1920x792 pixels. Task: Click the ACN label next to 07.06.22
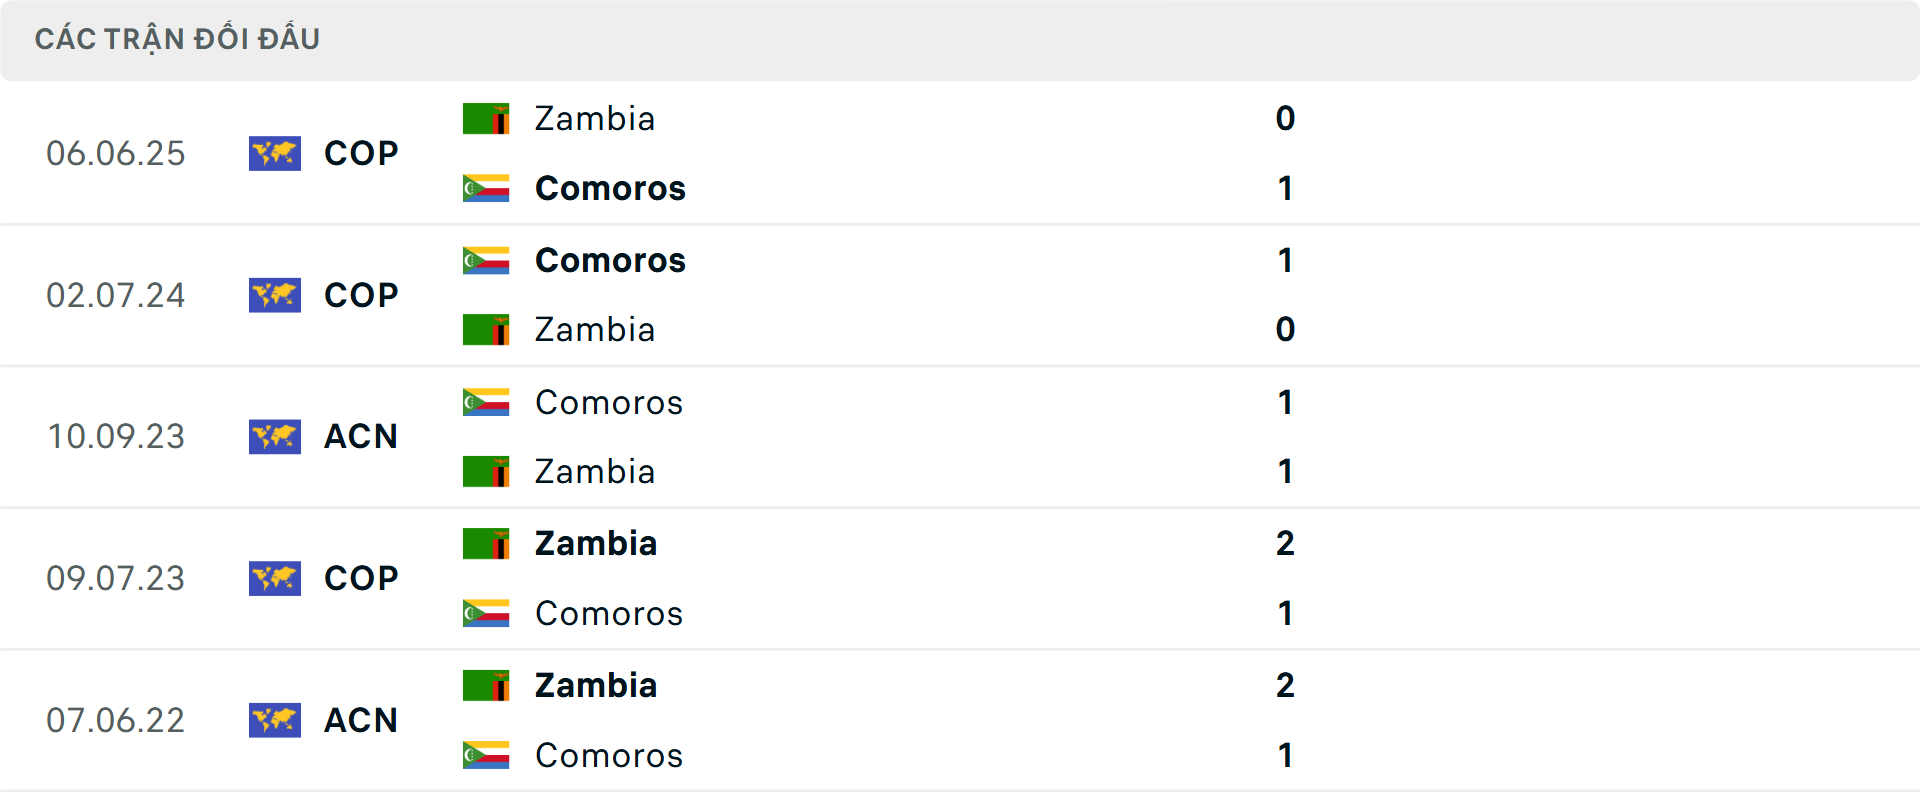[x=360, y=720]
